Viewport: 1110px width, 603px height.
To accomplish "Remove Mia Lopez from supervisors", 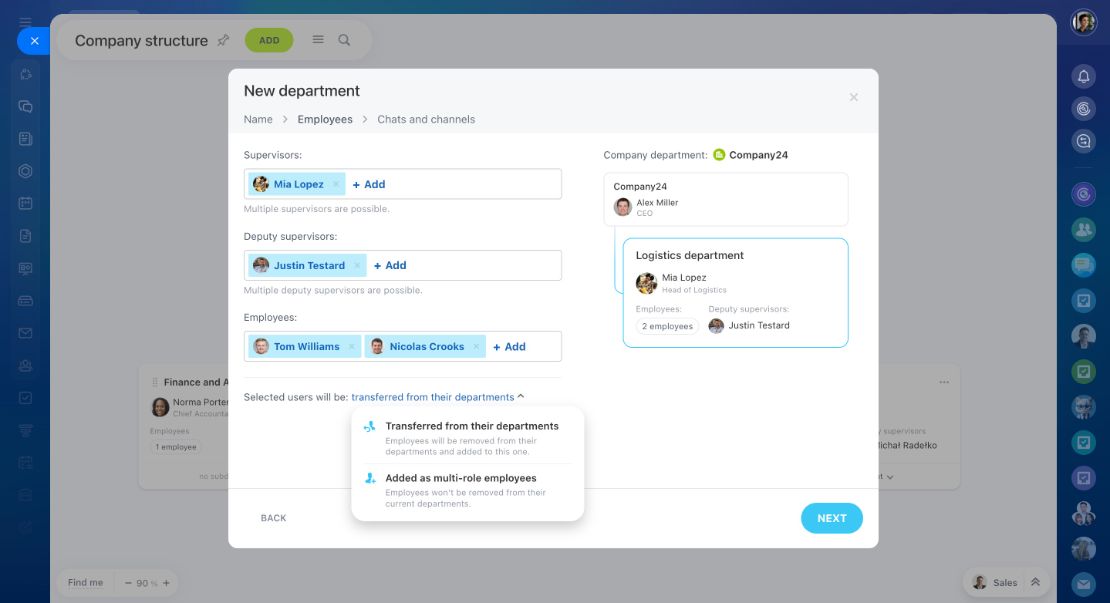I will 336,184.
